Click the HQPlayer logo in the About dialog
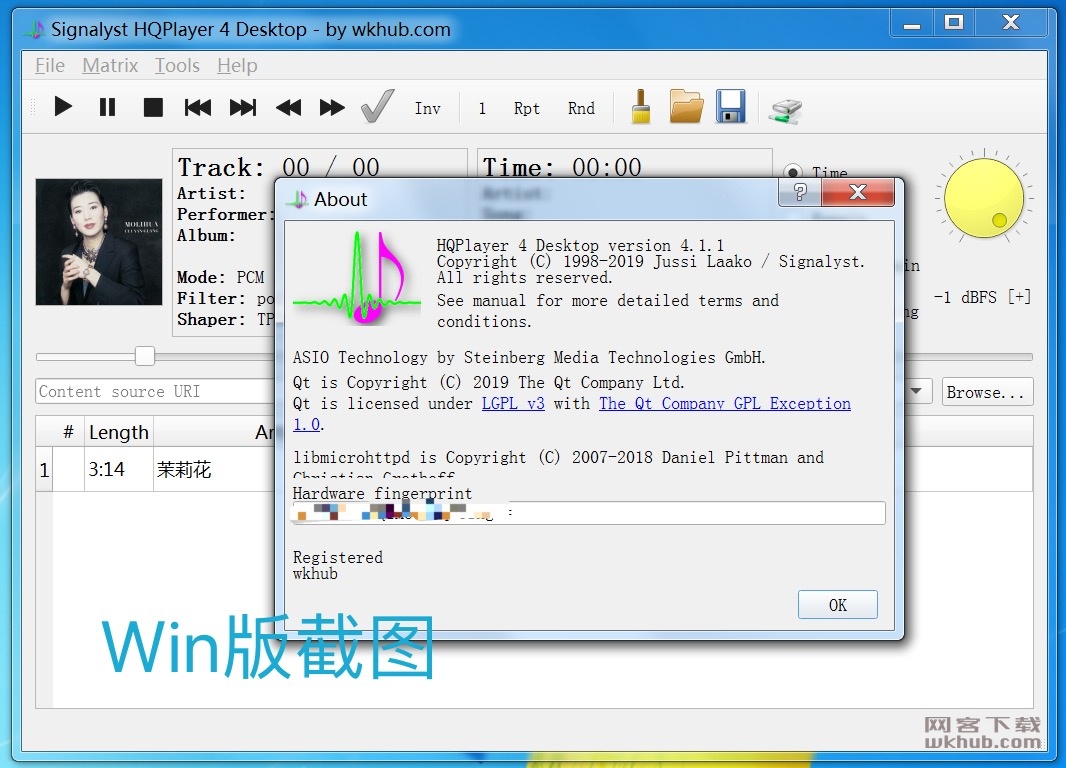Image resolution: width=1066 pixels, height=768 pixels. click(x=357, y=278)
